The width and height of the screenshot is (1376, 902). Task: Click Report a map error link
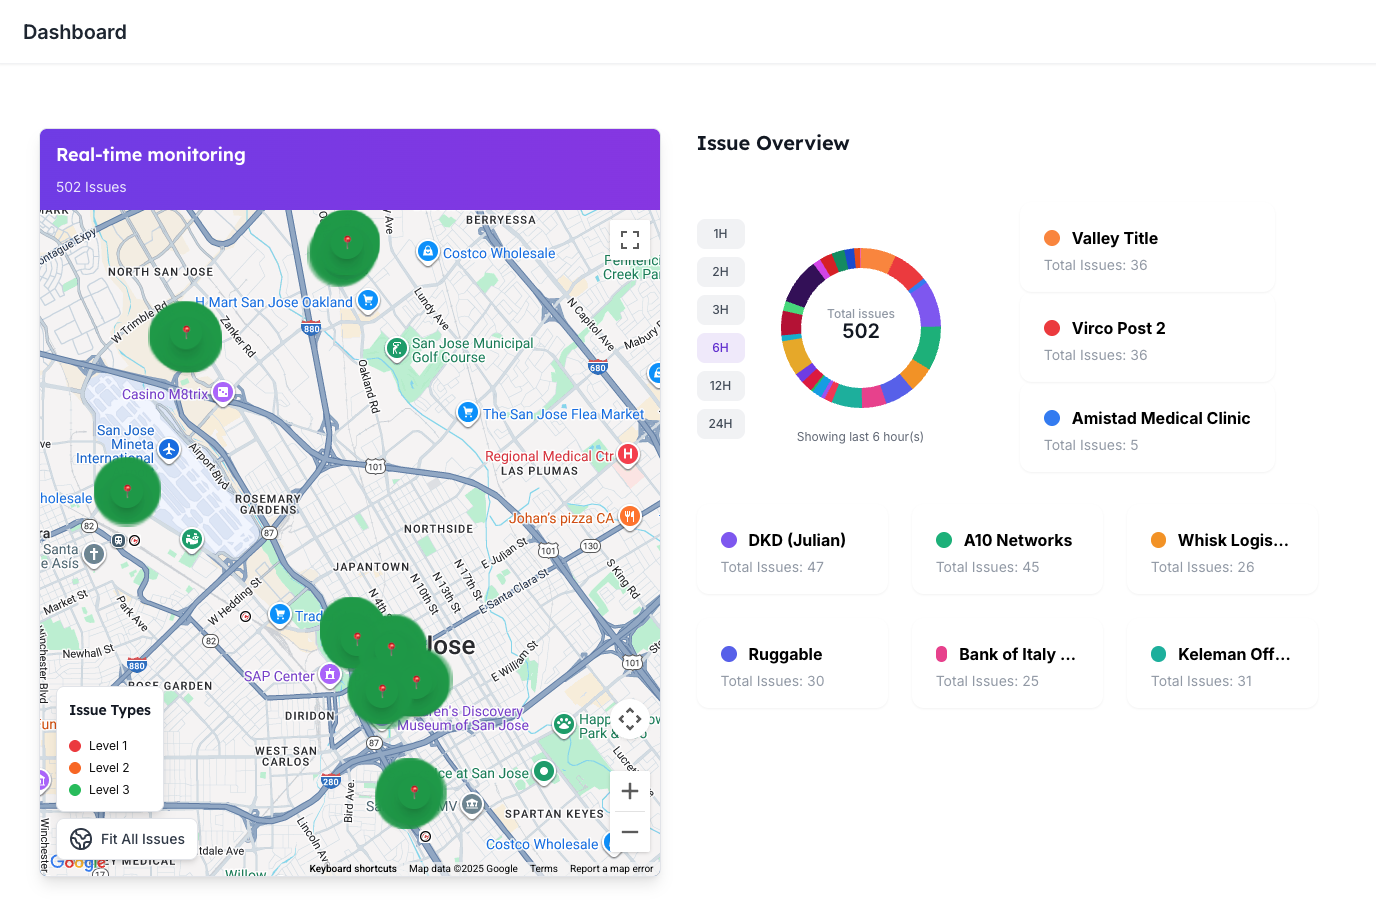[612, 869]
